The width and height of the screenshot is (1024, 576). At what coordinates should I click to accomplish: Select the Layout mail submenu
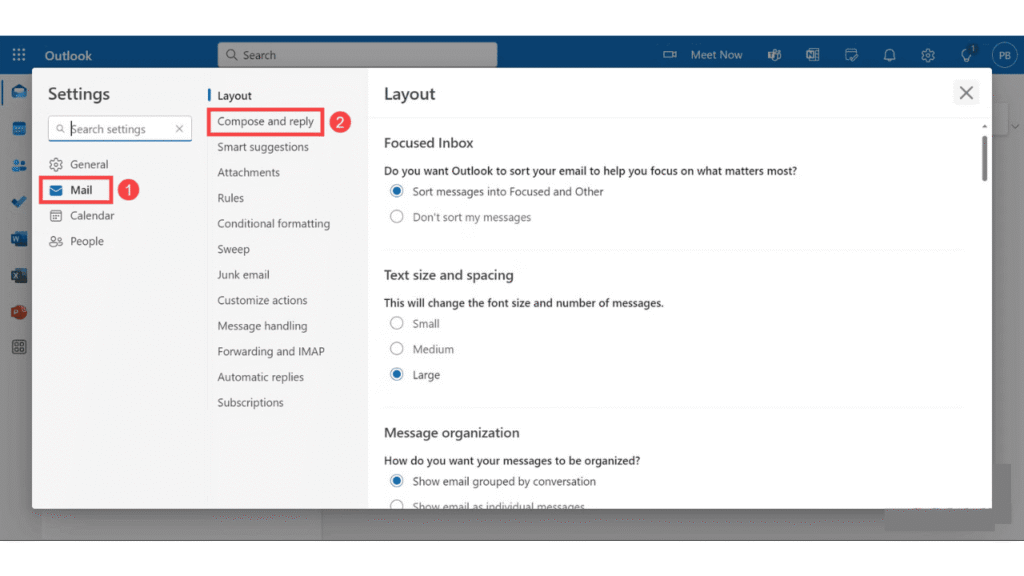(234, 95)
